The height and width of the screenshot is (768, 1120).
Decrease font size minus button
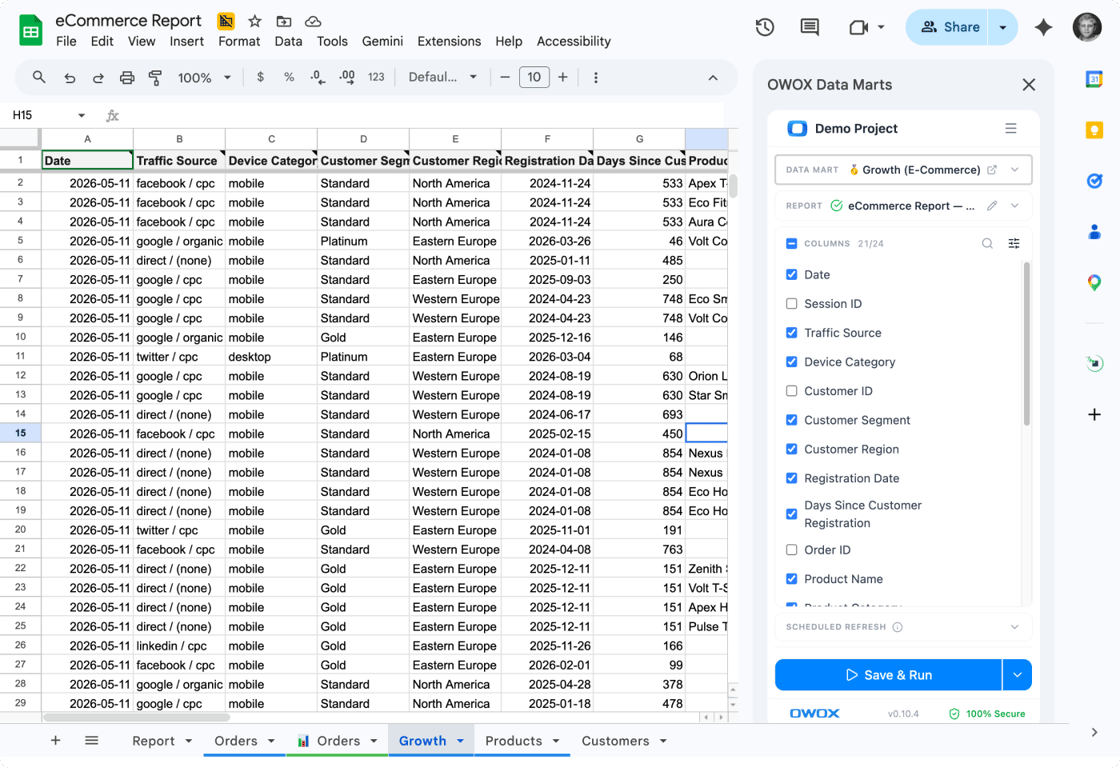(505, 77)
